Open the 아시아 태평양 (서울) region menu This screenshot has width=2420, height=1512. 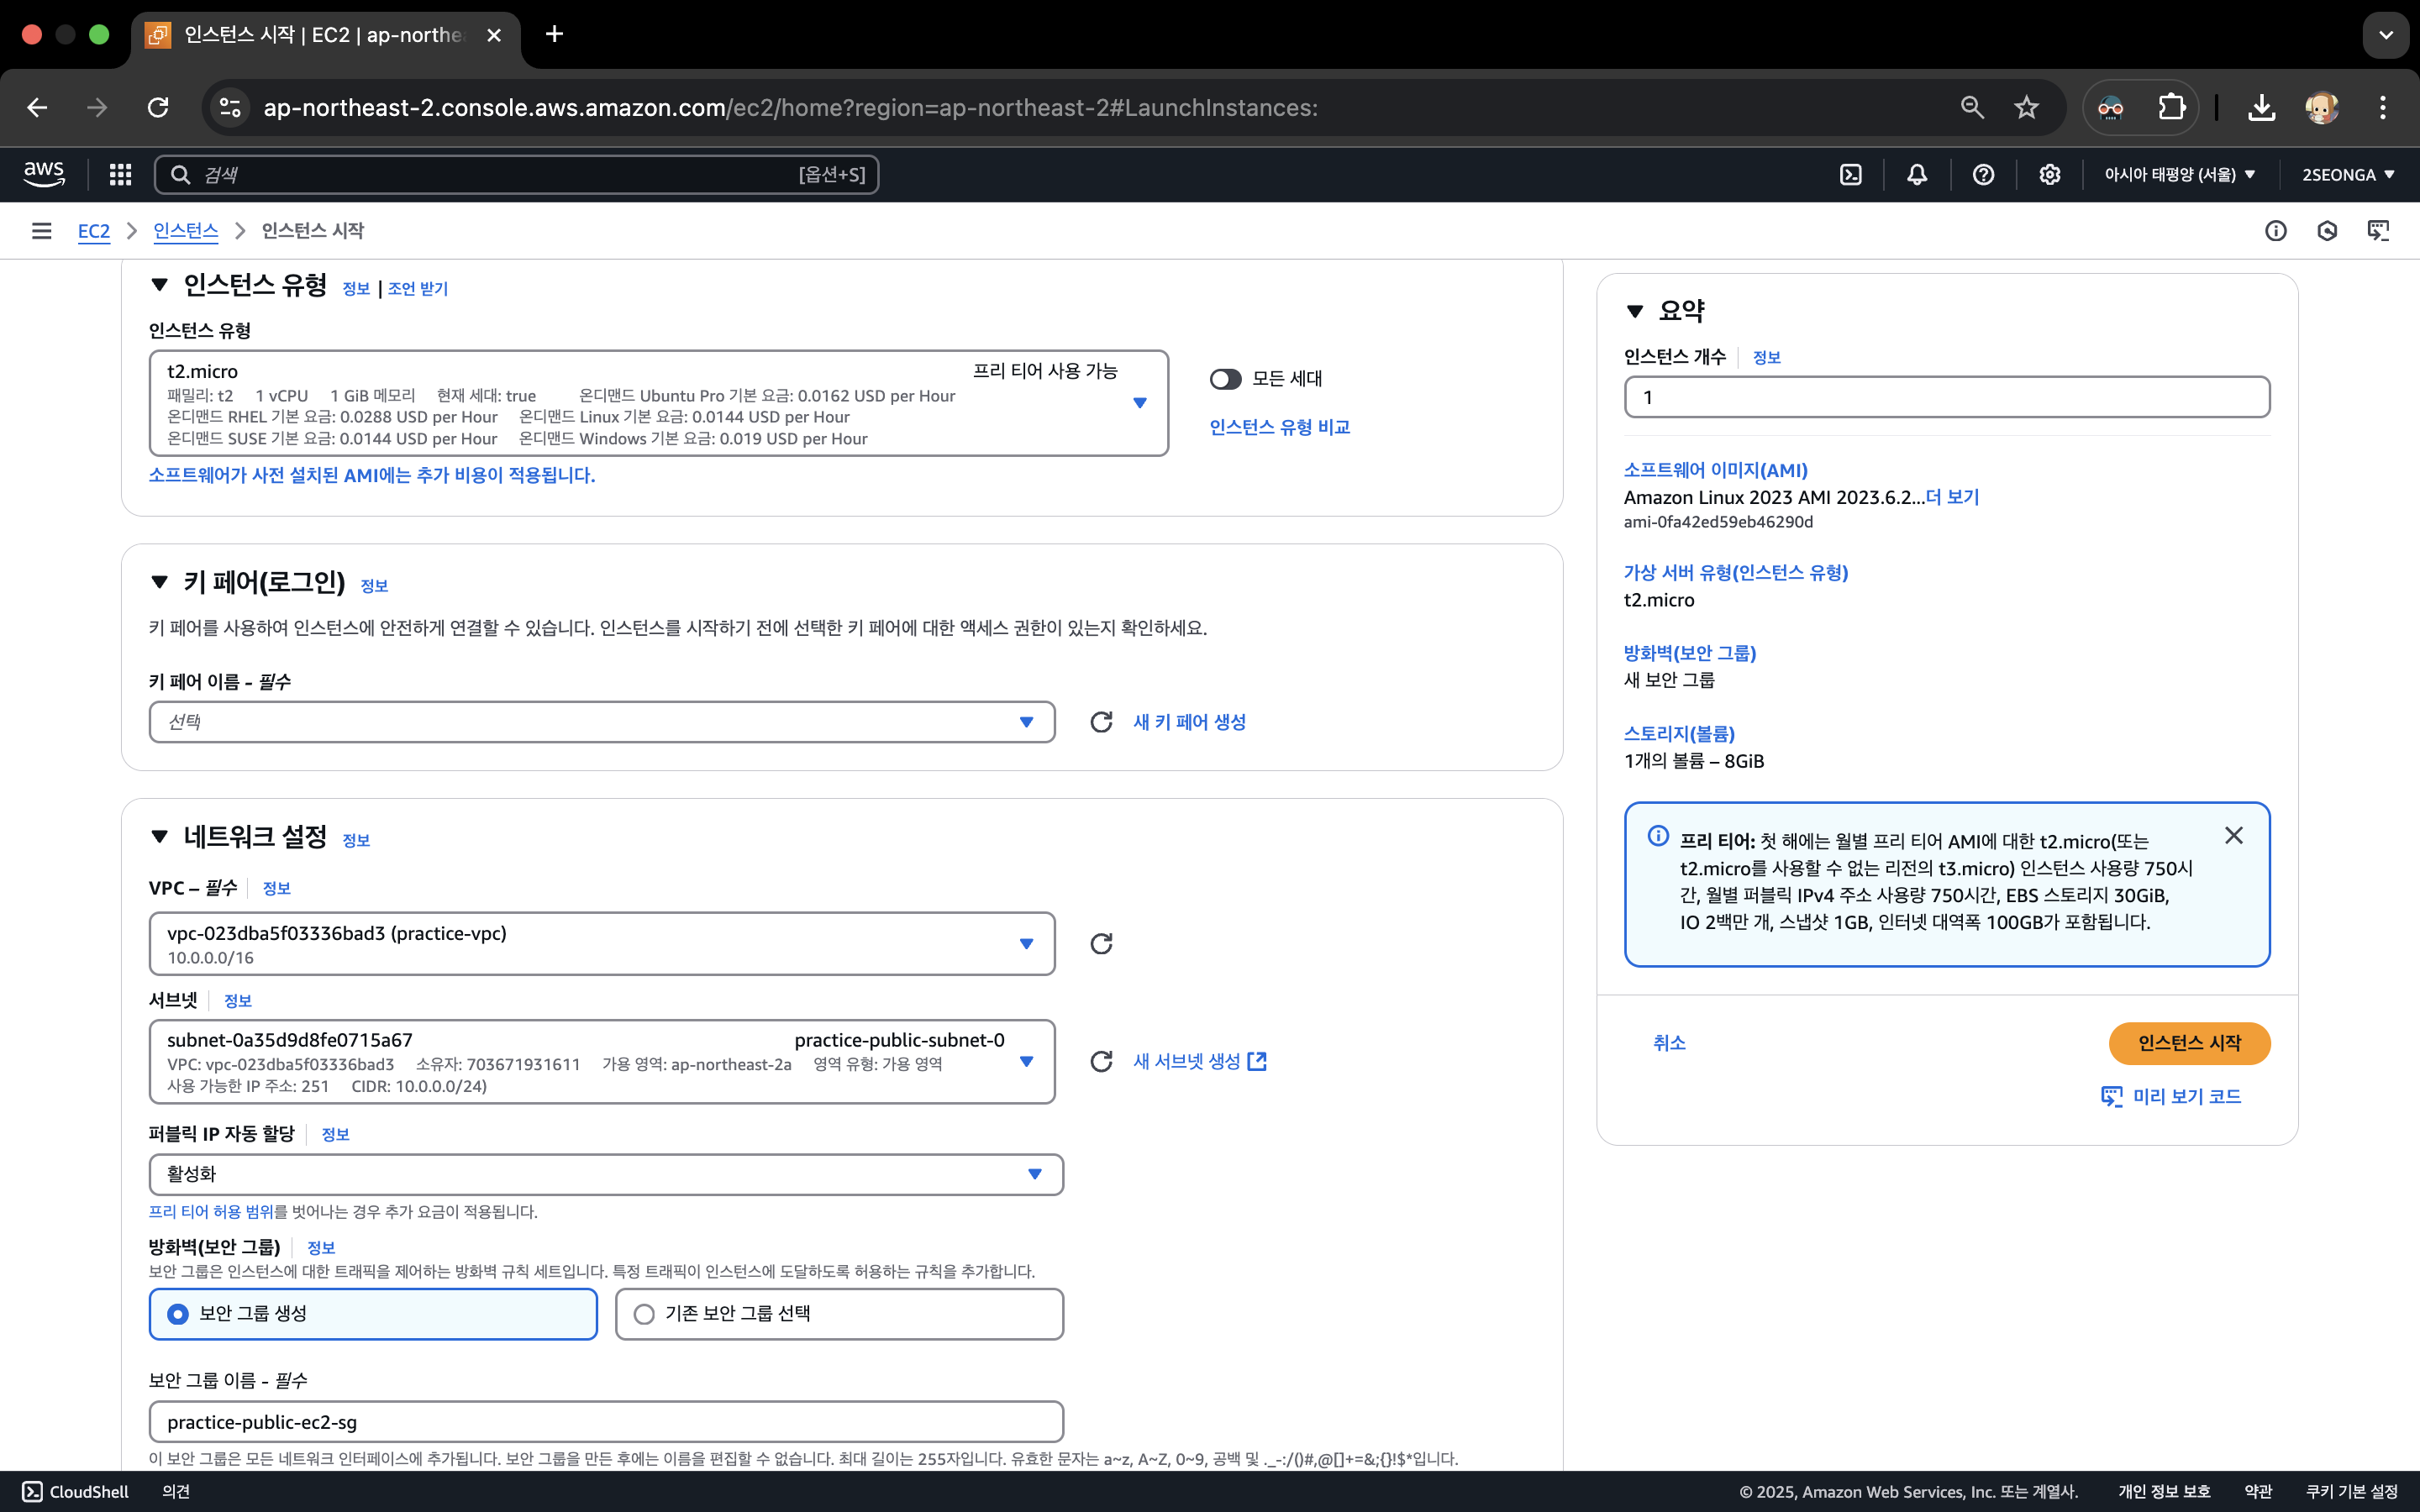tap(2179, 175)
